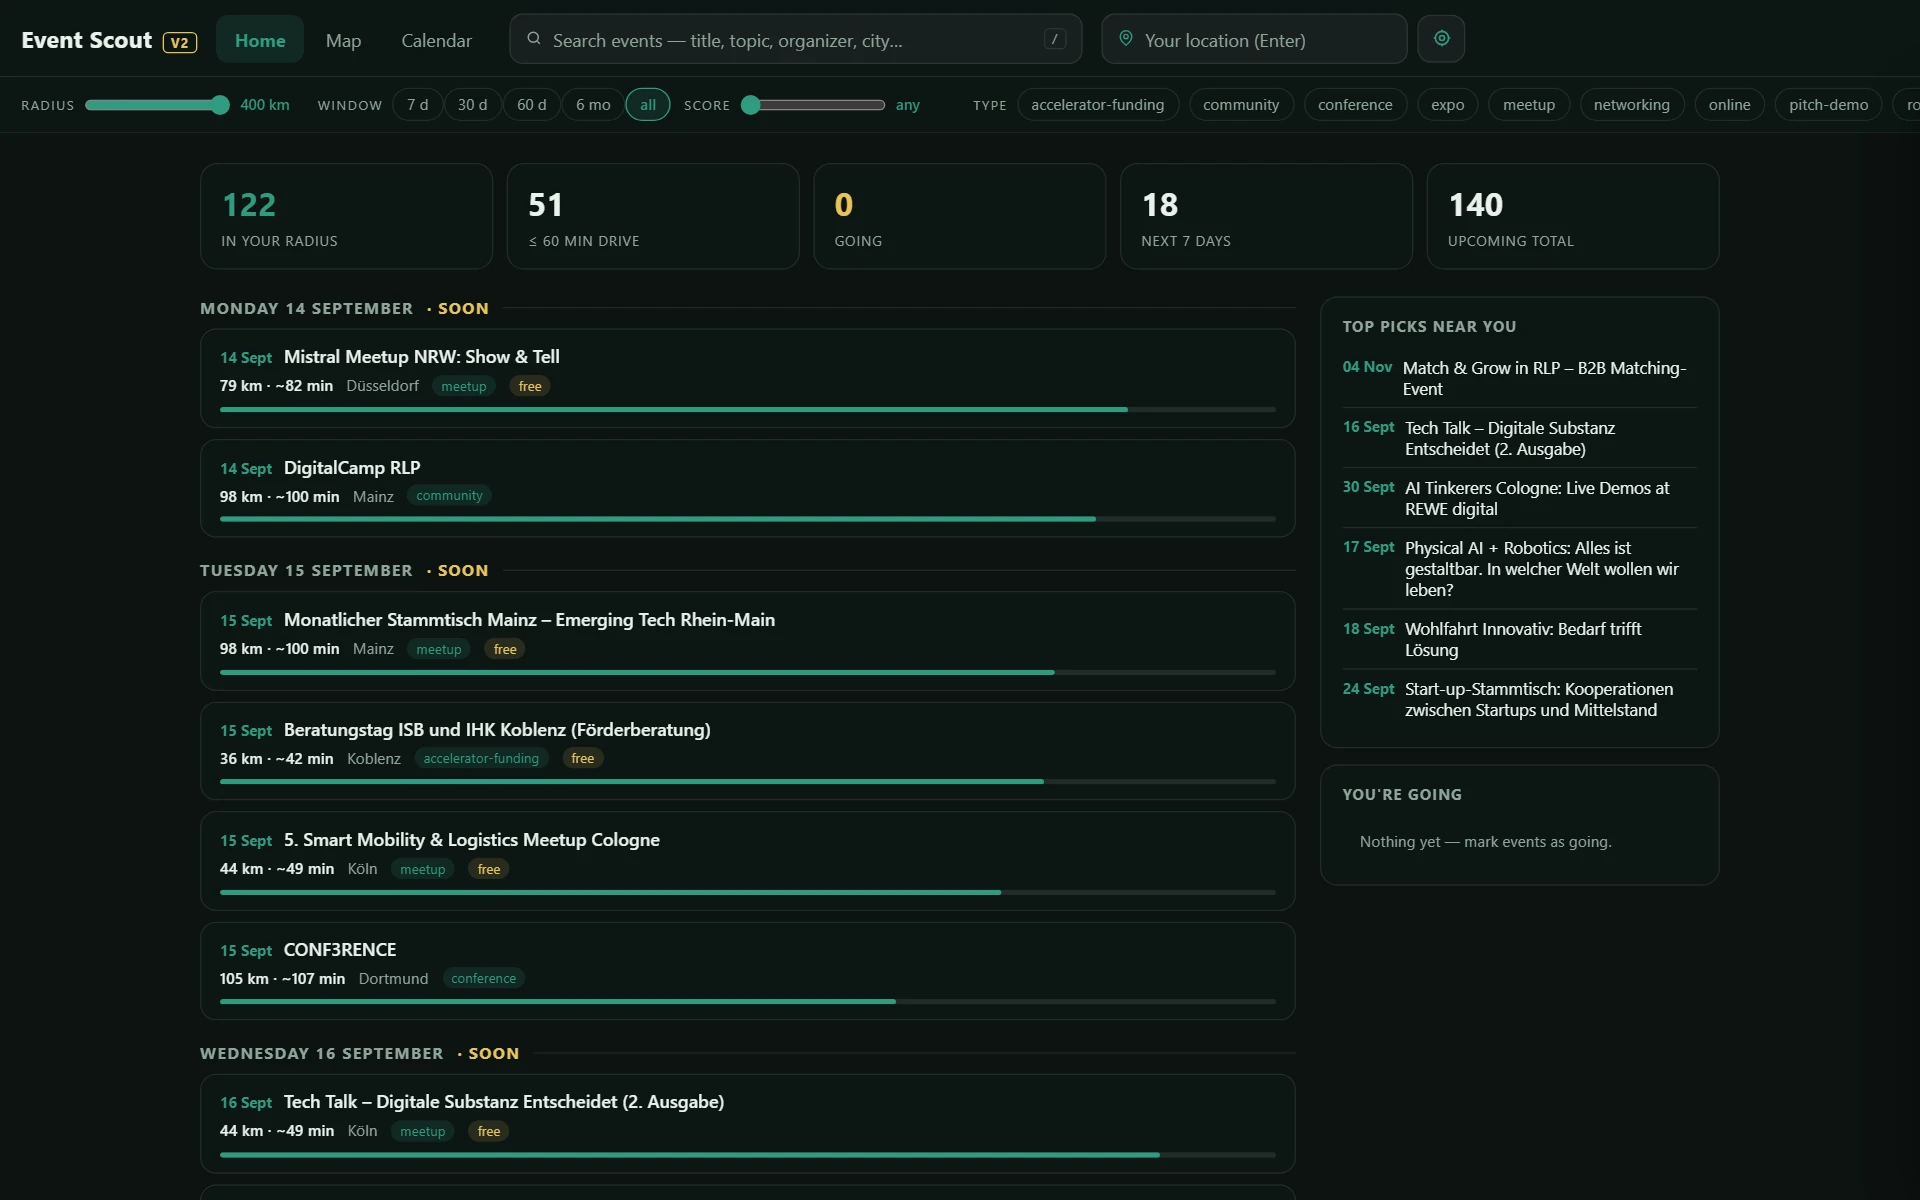Open 5. Smart Mobility & Logistics Meetup
Viewport: 1920px width, 1200px height.
[747, 861]
